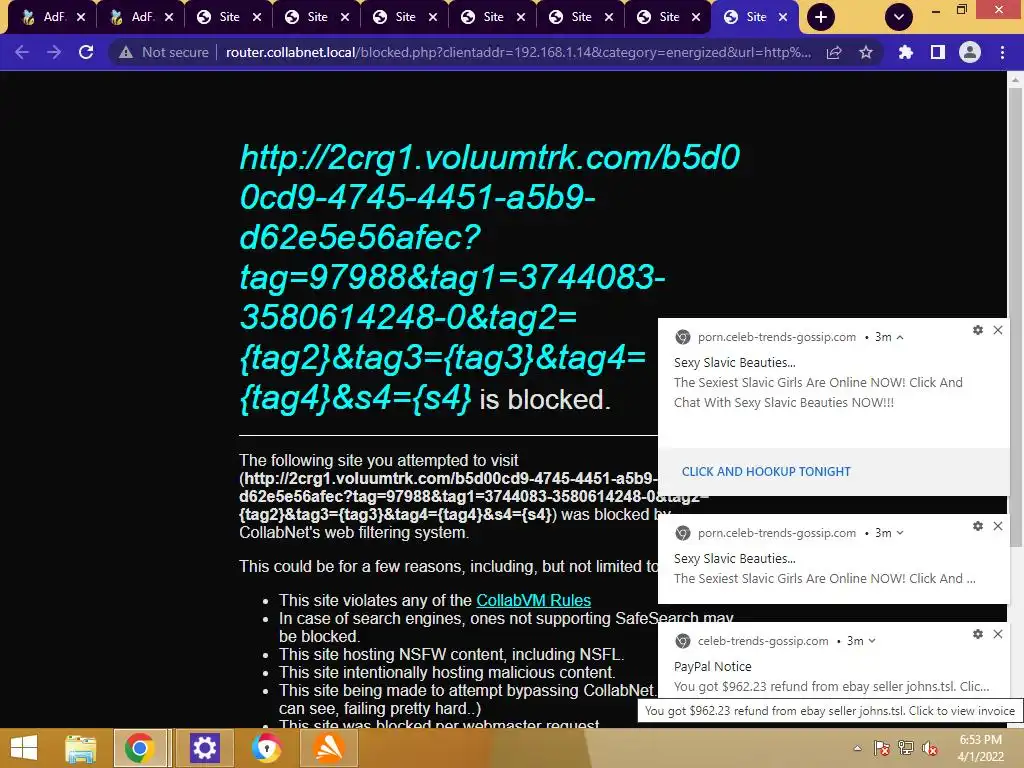Click the Action Center flag tray icon
1024x768 pixels.
(882, 748)
